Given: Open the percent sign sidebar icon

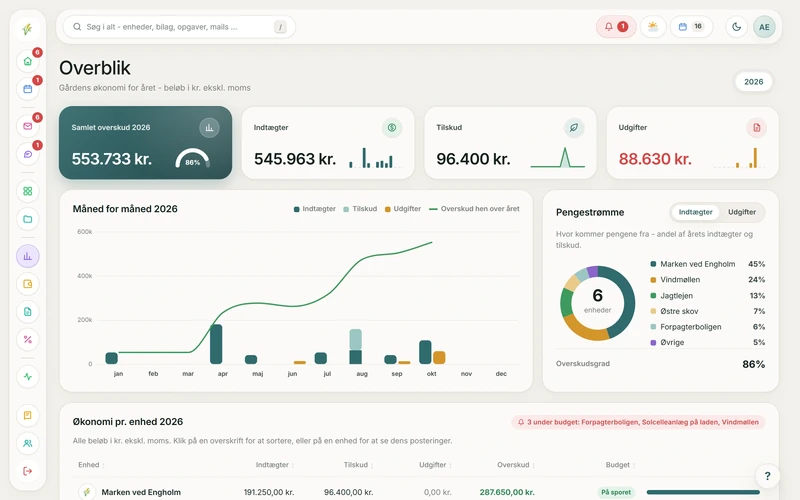Looking at the screenshot, I should coord(28,339).
